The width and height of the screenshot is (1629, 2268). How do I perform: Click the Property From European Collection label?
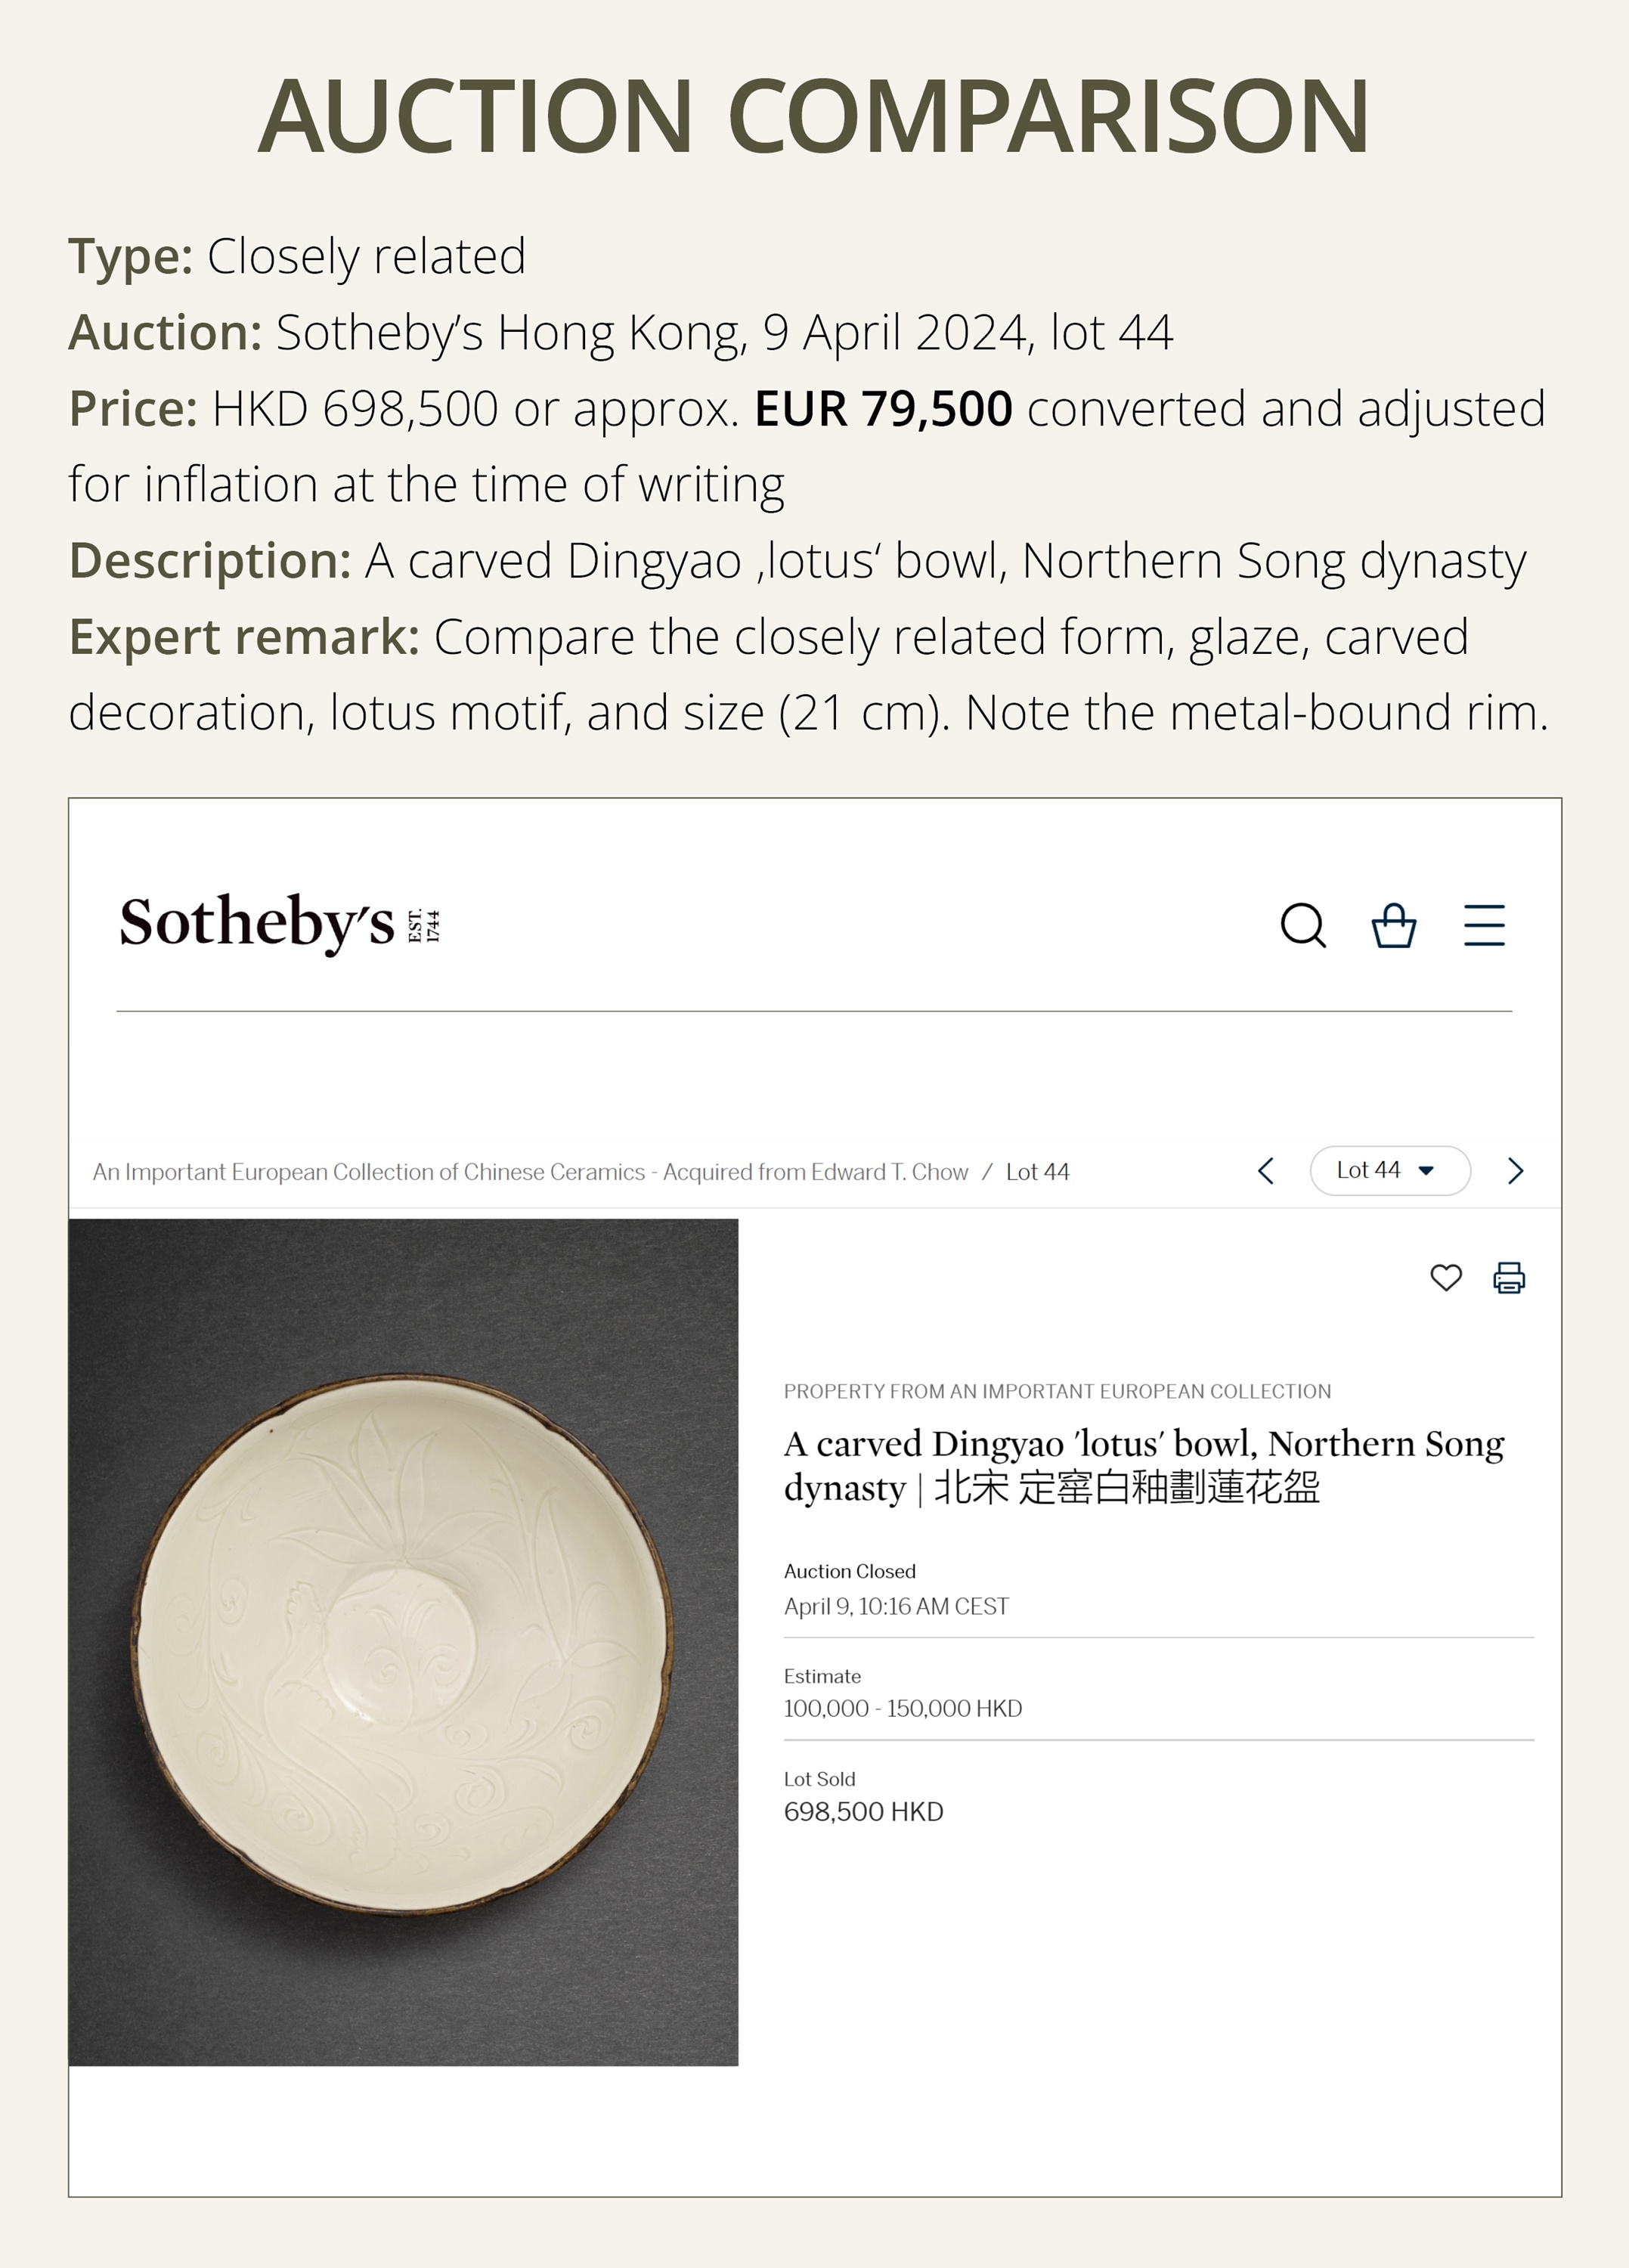coord(1057,1391)
